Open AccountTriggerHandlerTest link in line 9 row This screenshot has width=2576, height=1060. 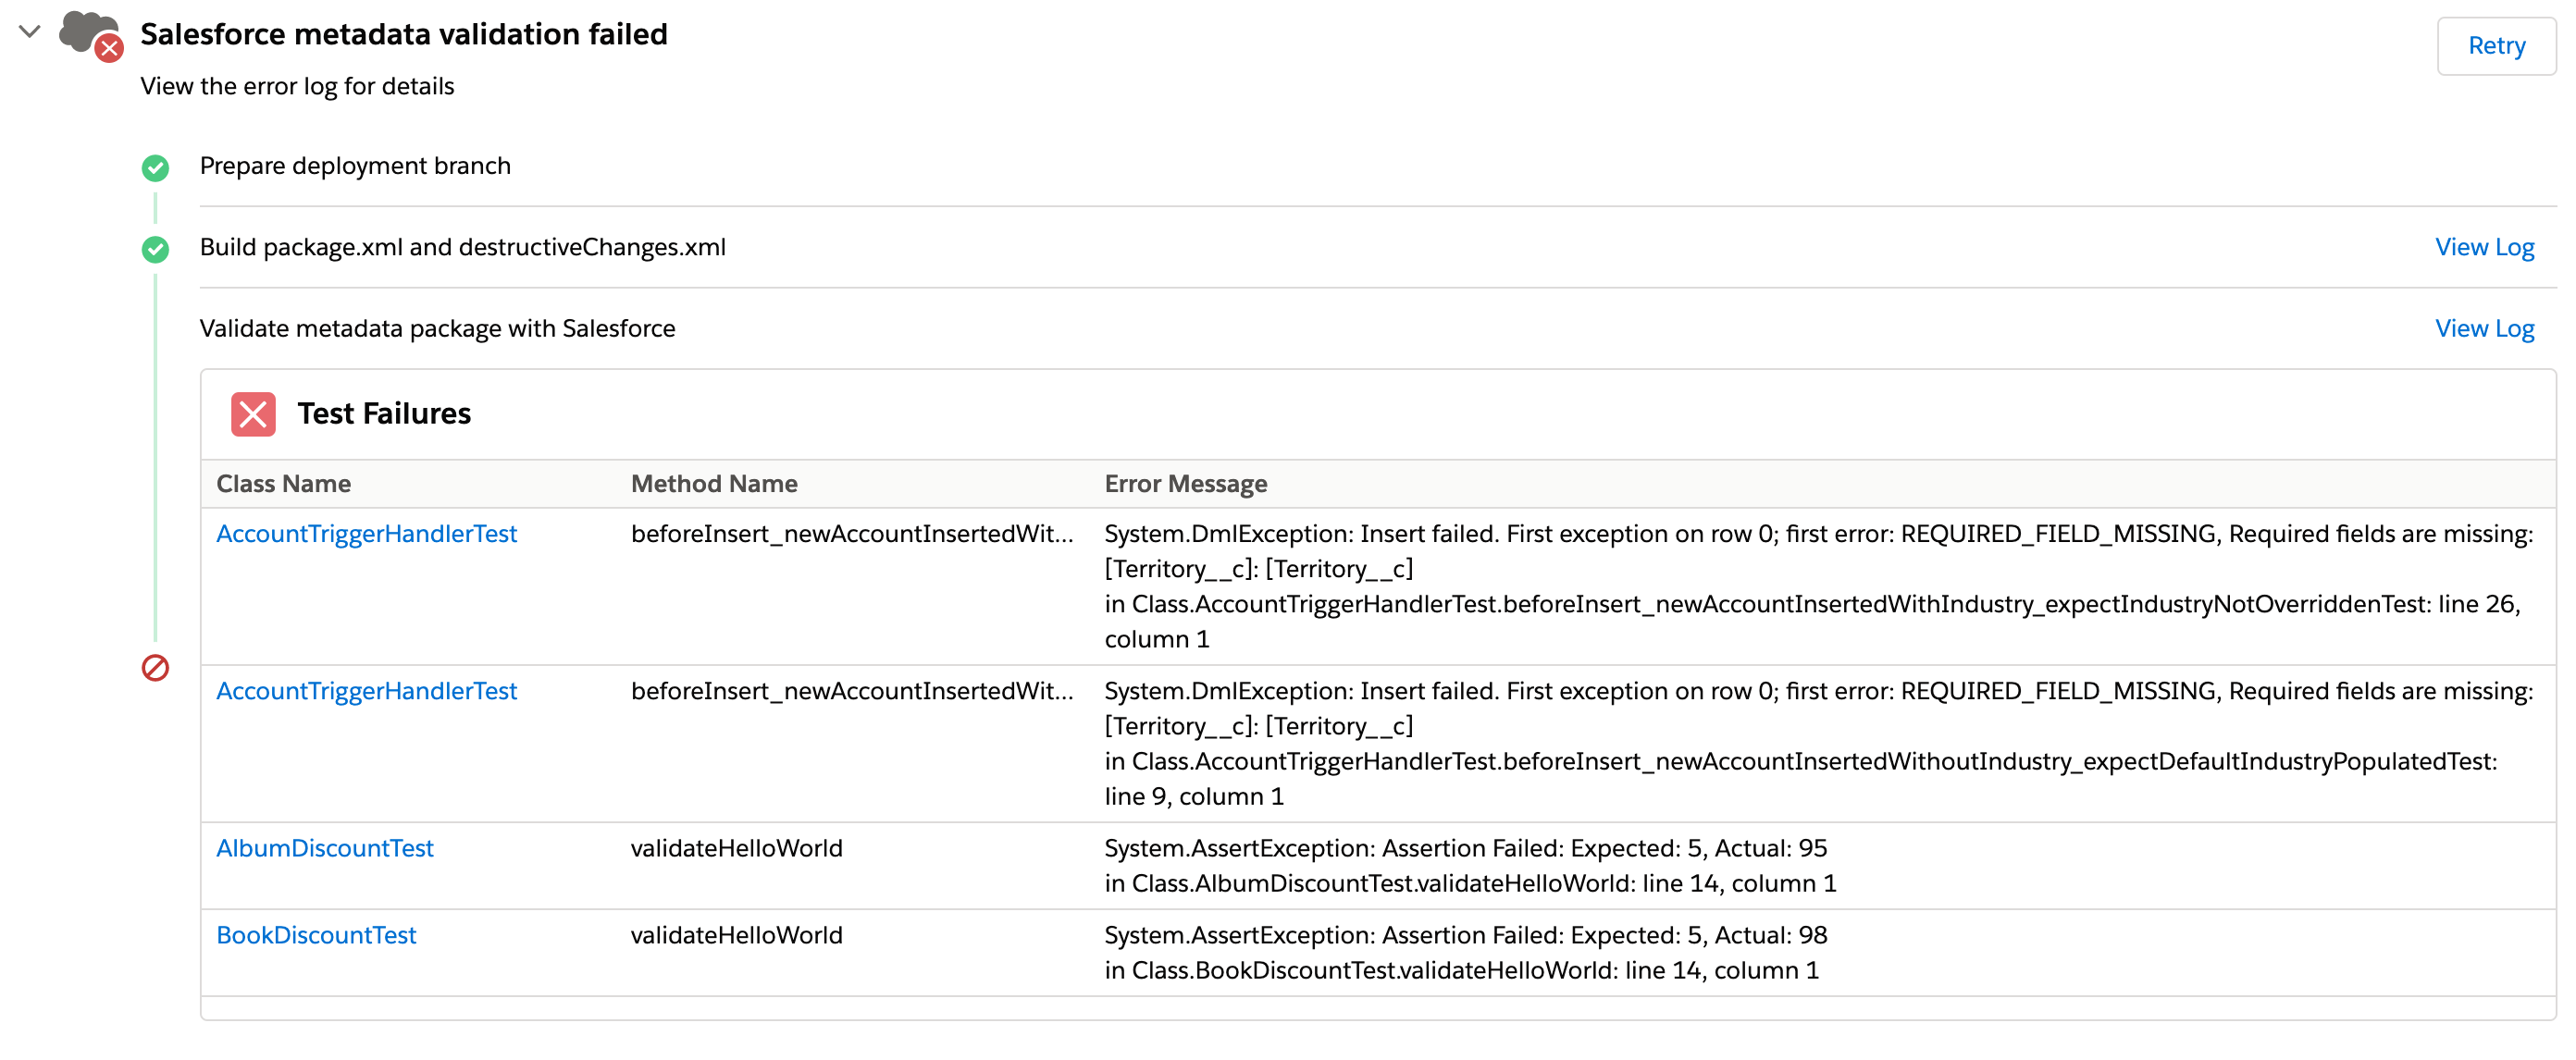click(x=366, y=691)
